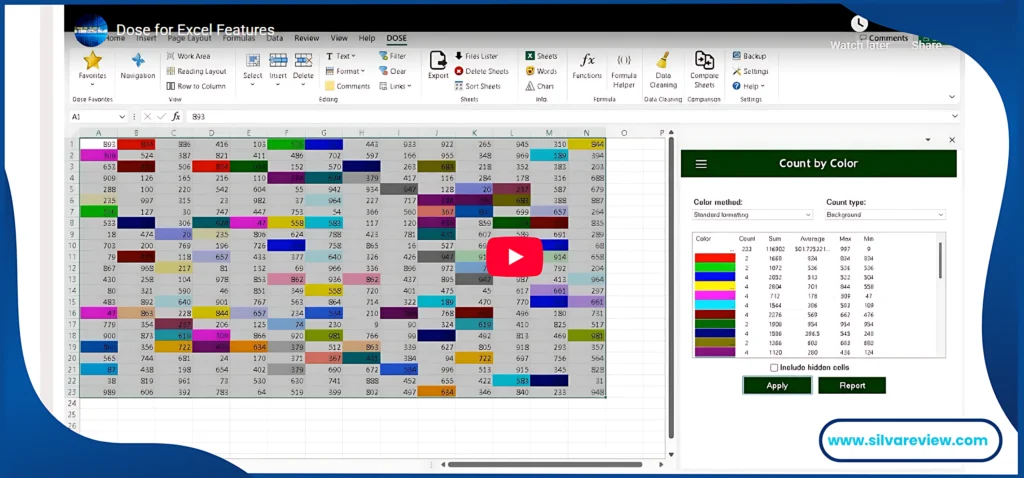The height and width of the screenshot is (478, 1024).
Task: Open the Name Box dropdown arrow
Action: tap(121, 117)
